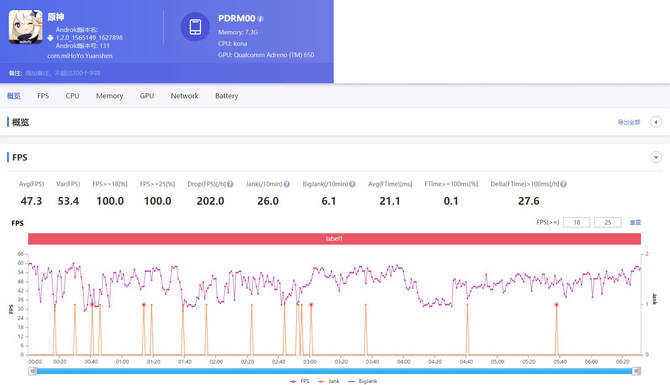Click FPS threshold field showing 18
The width and height of the screenshot is (670, 385).
pyautogui.click(x=577, y=222)
